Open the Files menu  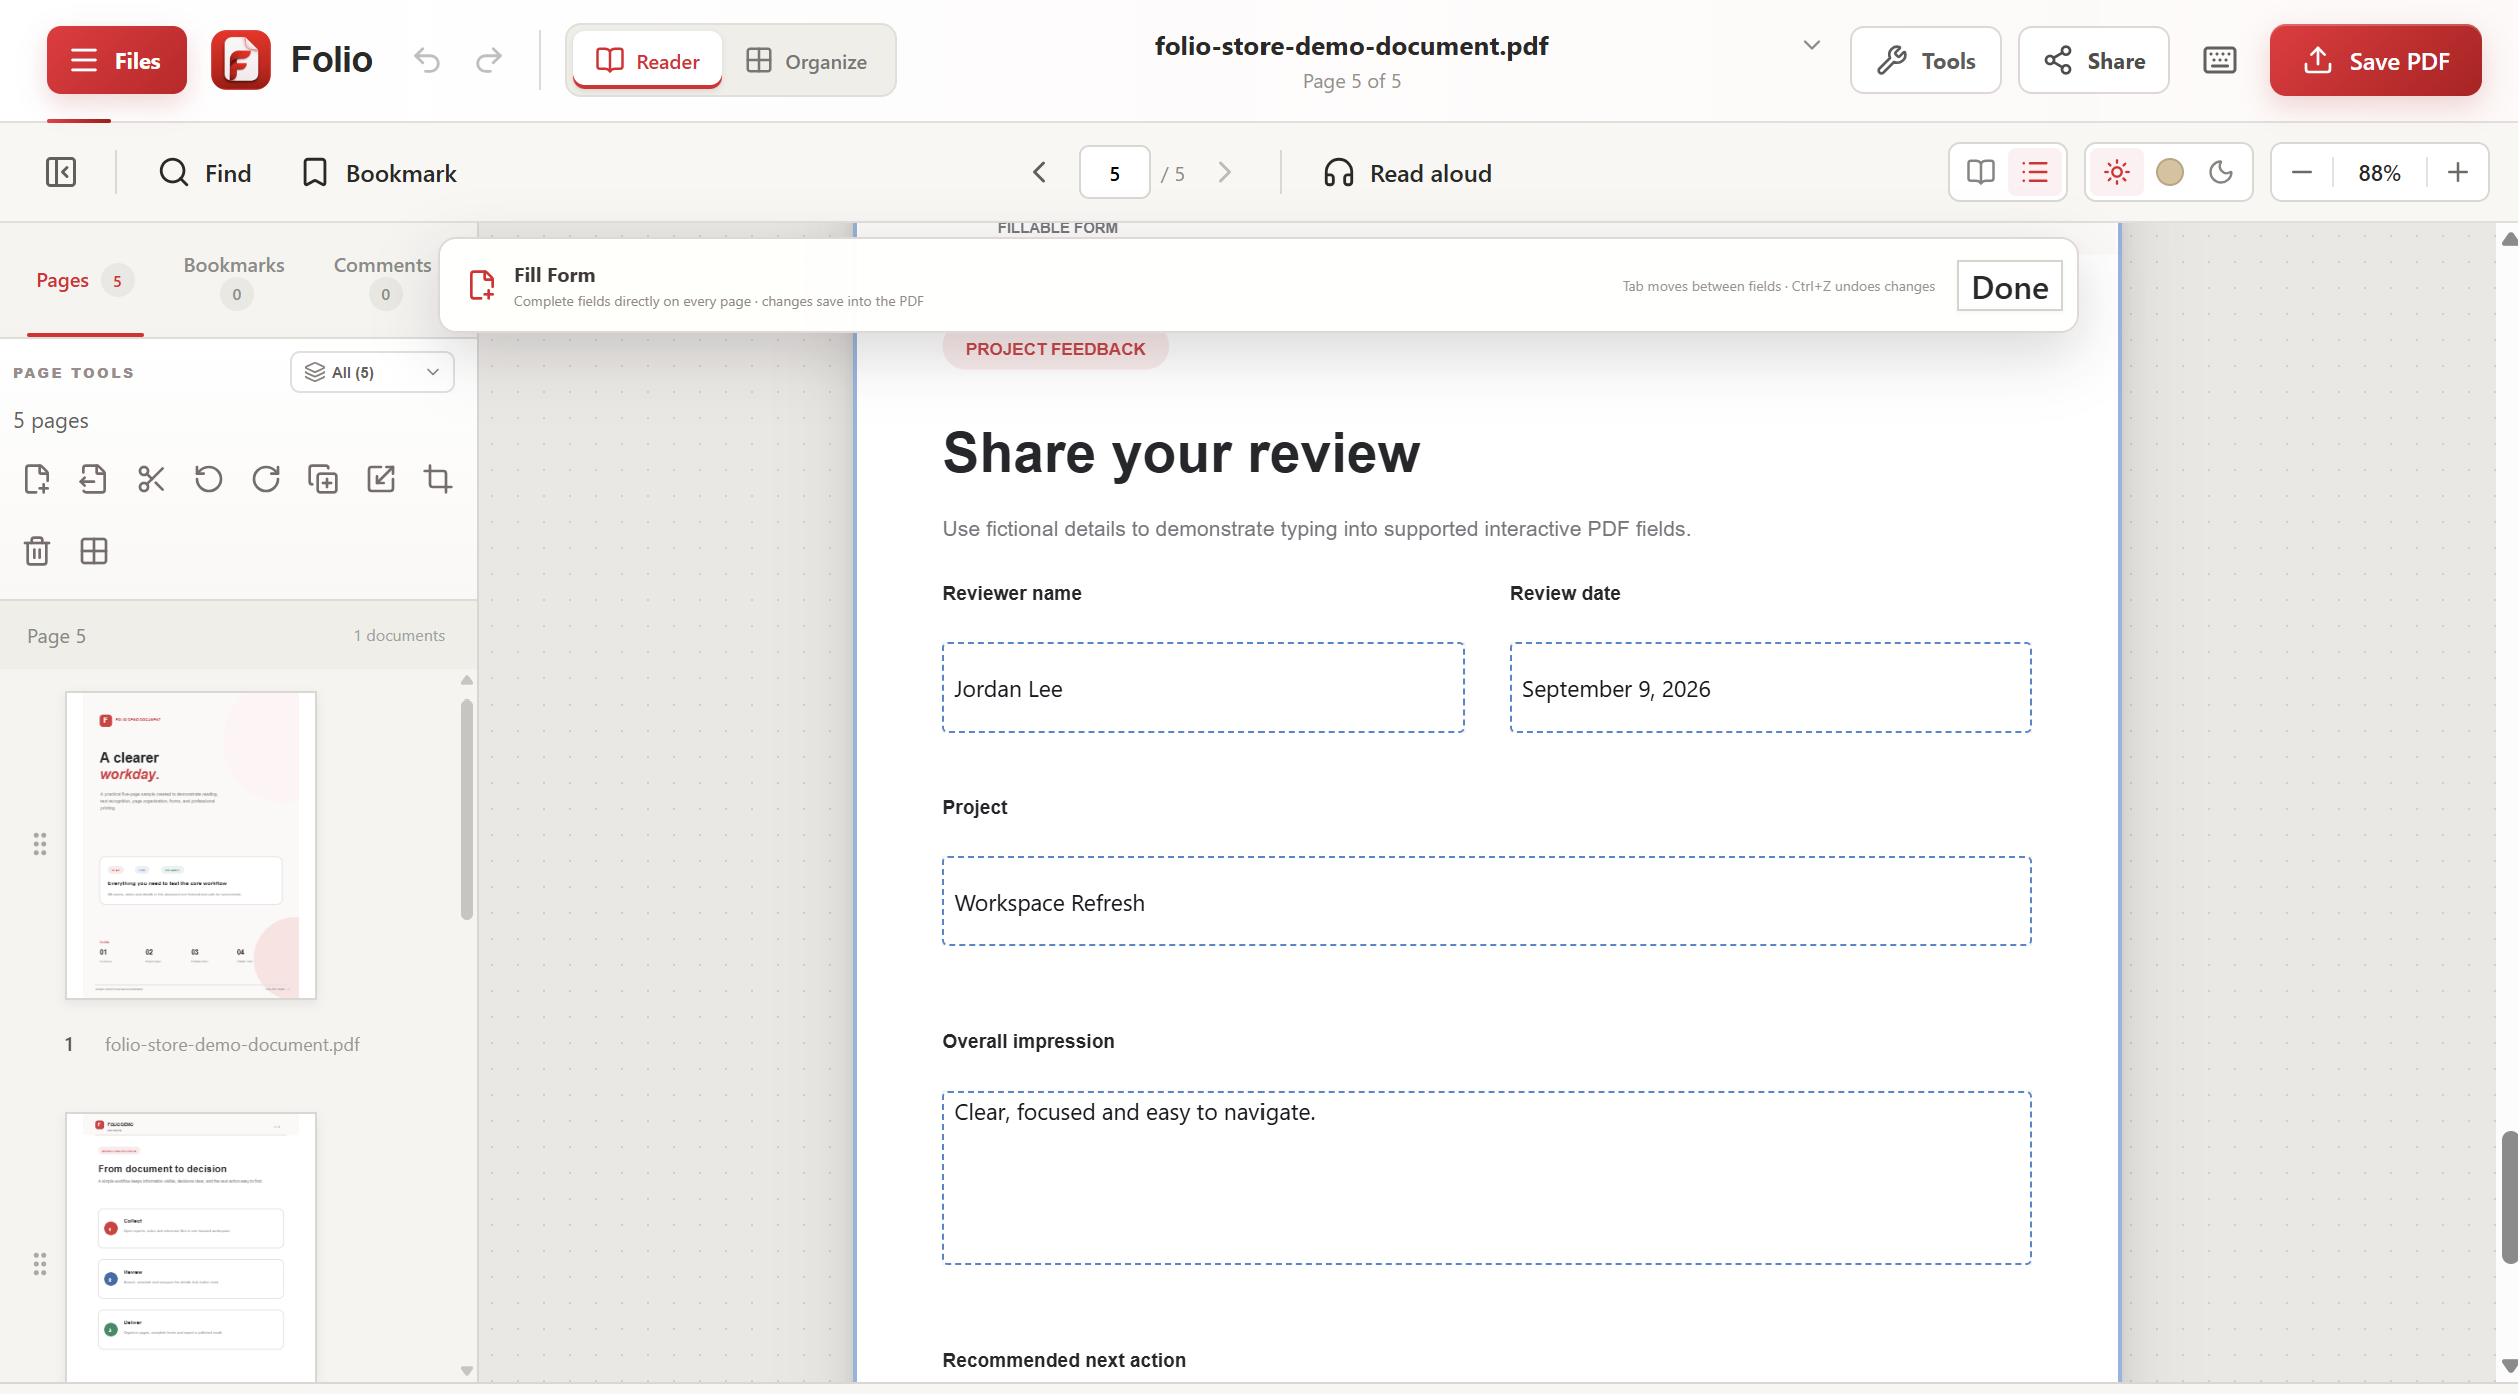[x=117, y=60]
